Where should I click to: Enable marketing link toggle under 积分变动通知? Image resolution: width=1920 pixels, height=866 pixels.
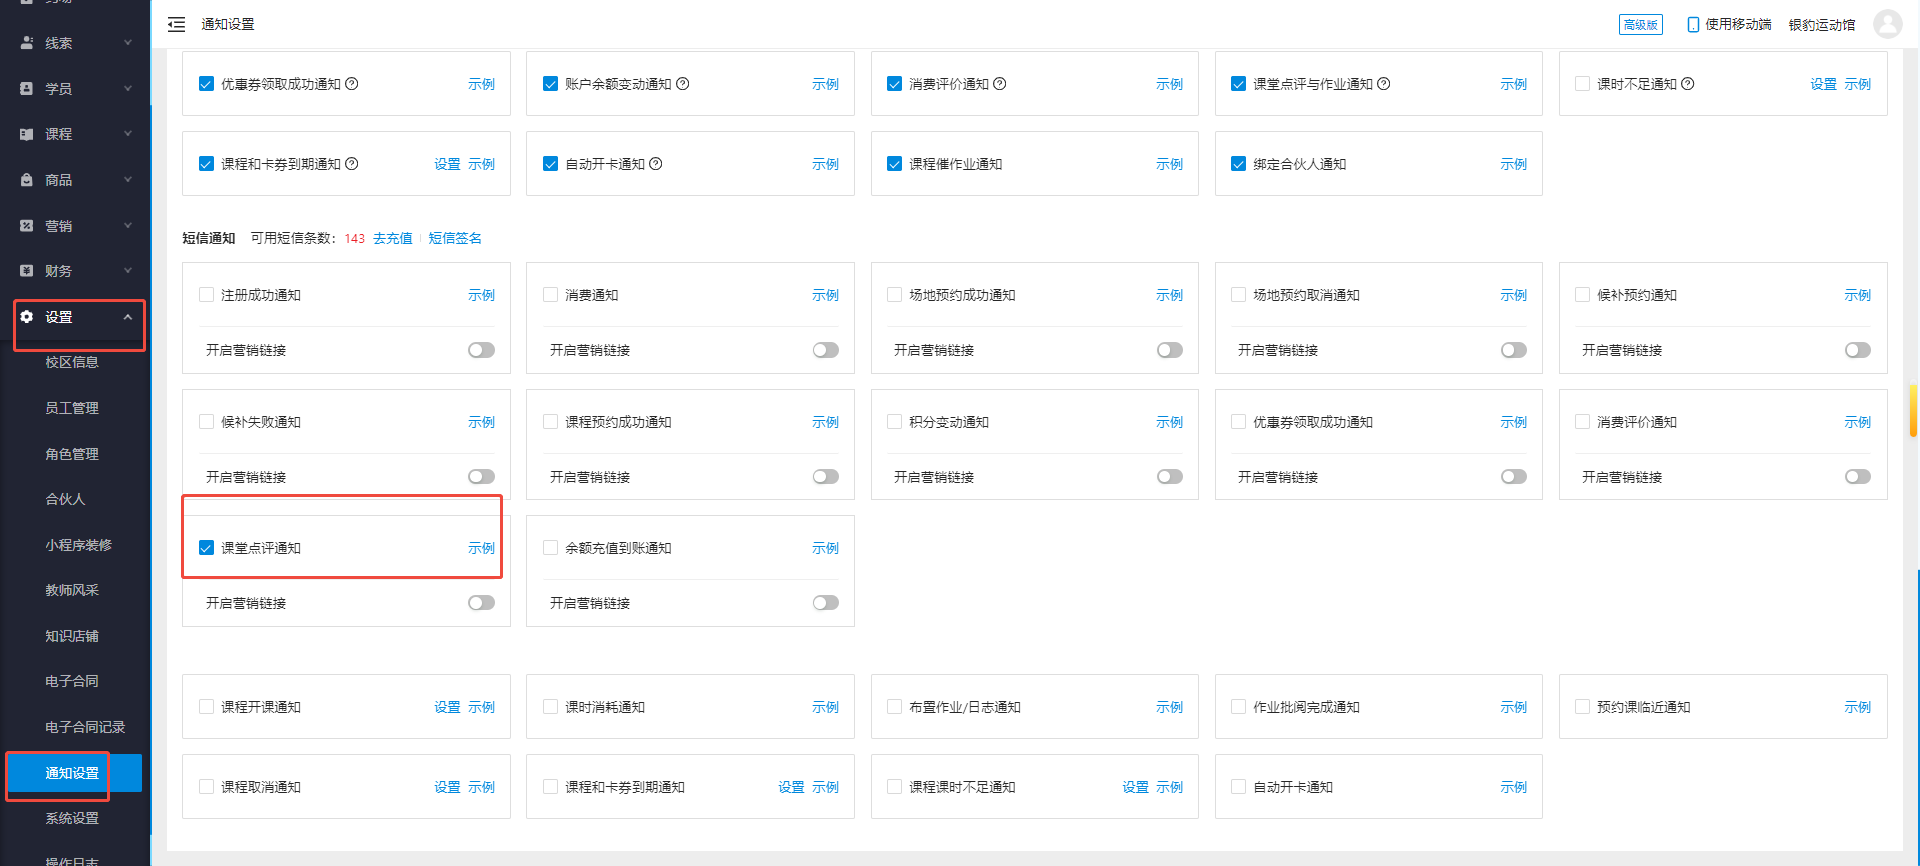(x=1170, y=477)
